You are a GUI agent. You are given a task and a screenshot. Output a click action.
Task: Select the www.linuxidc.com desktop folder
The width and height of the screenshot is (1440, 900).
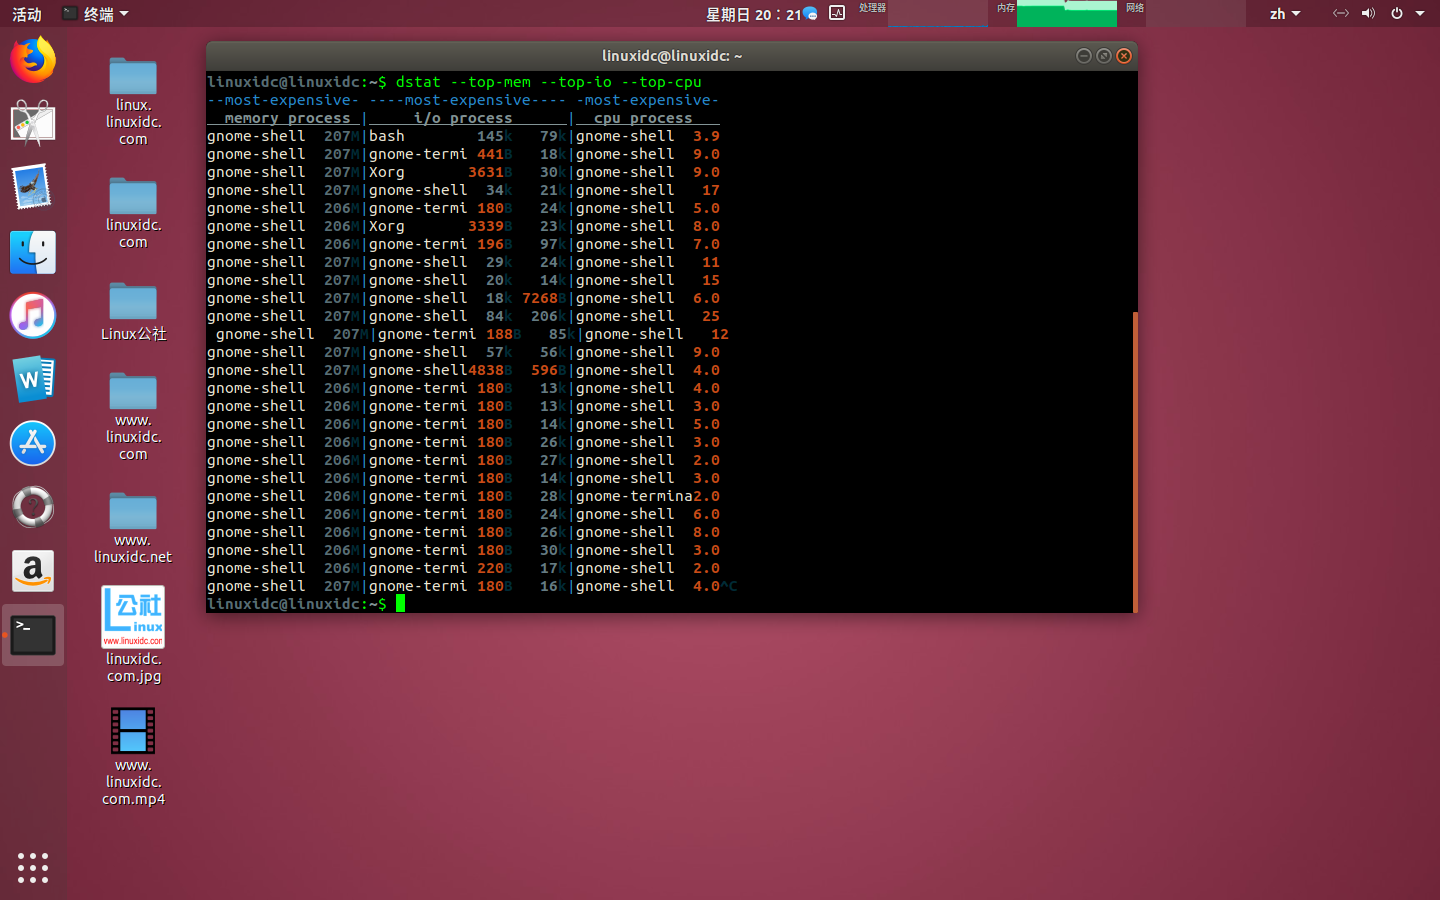[133, 417]
